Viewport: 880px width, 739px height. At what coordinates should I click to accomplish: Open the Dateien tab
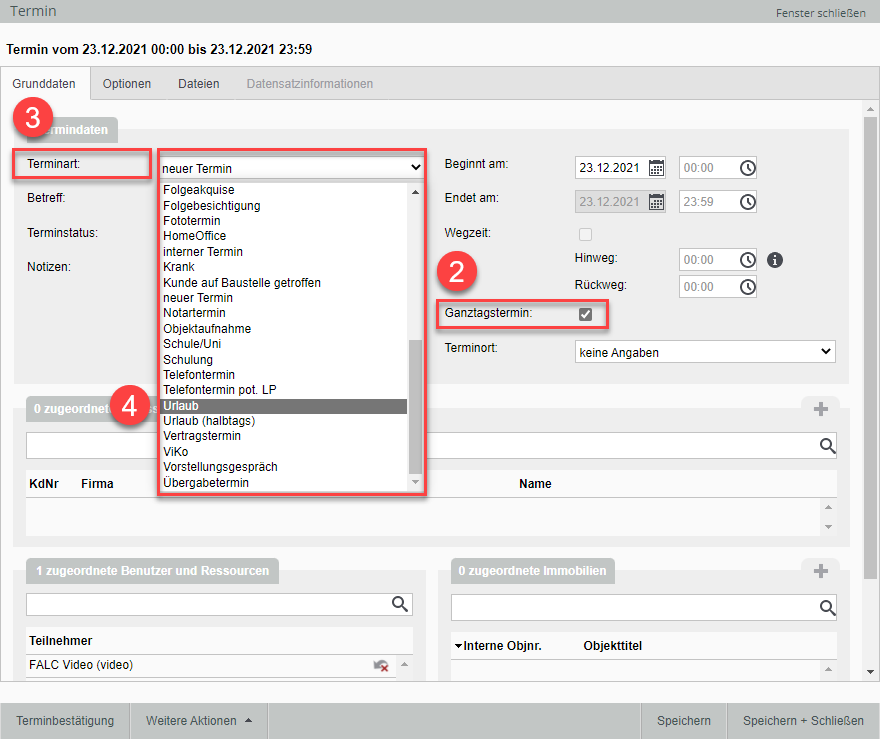click(198, 84)
